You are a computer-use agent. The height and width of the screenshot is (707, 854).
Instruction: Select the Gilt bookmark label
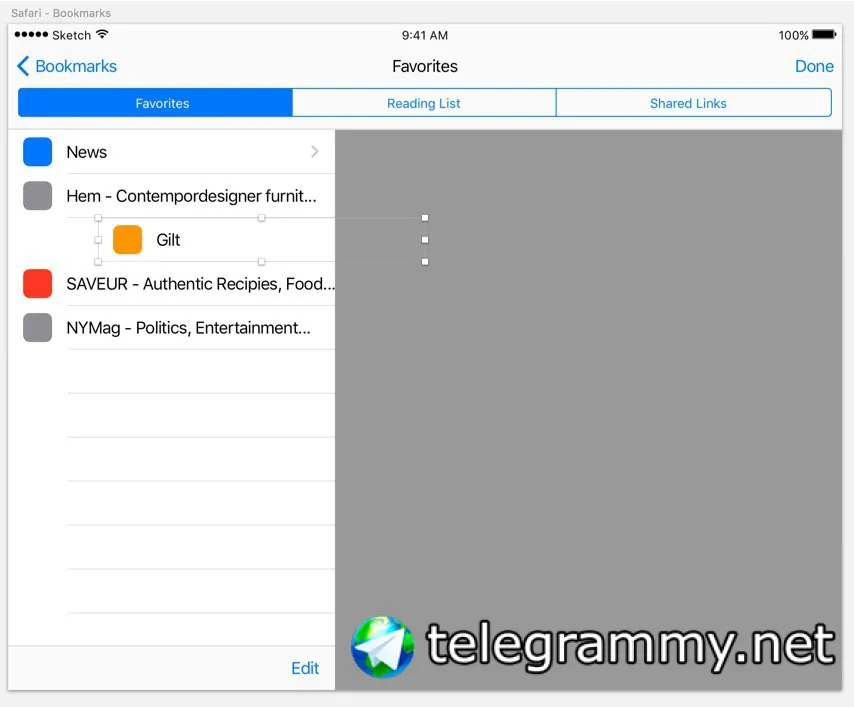click(168, 240)
